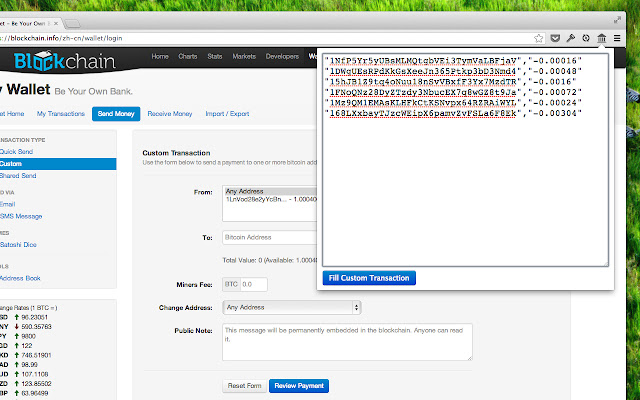Screen dimensions: 640x400
Task: Switch to My Transactions tab
Action: coord(61,114)
